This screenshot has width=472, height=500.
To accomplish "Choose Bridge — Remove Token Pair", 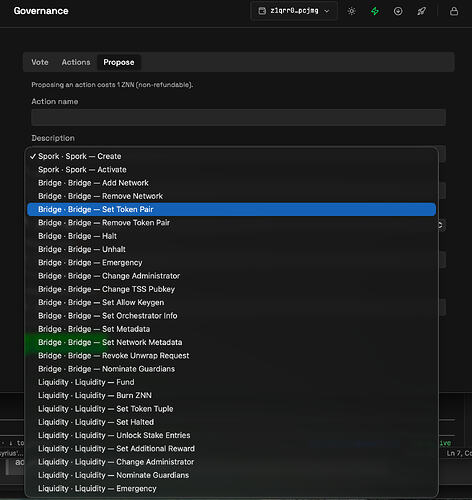I will coord(231,223).
